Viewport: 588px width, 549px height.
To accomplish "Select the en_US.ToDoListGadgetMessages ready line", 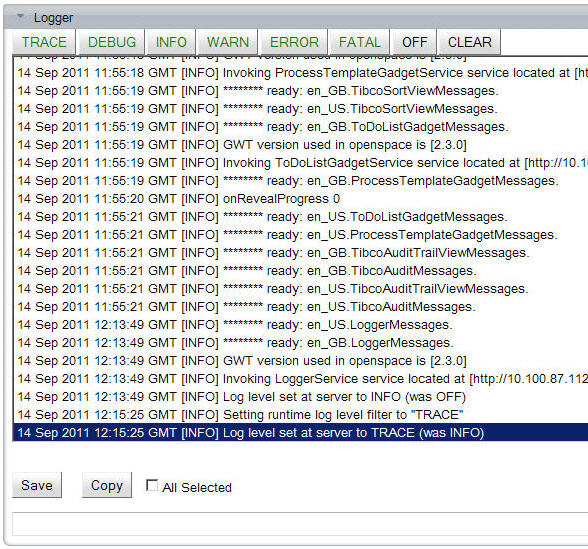I will (301, 217).
